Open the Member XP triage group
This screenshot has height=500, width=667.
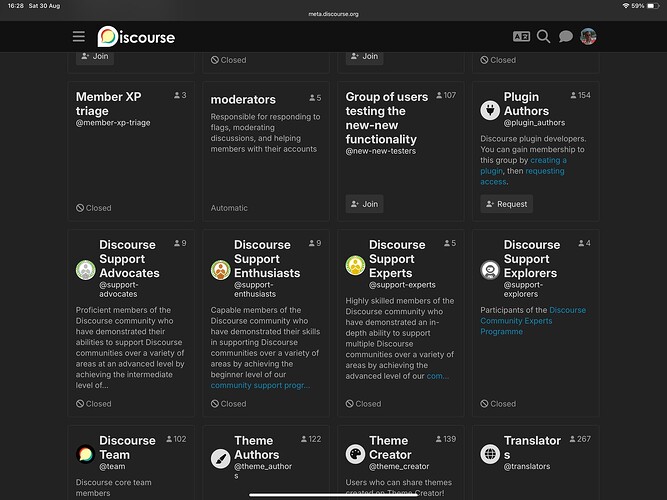[108, 103]
